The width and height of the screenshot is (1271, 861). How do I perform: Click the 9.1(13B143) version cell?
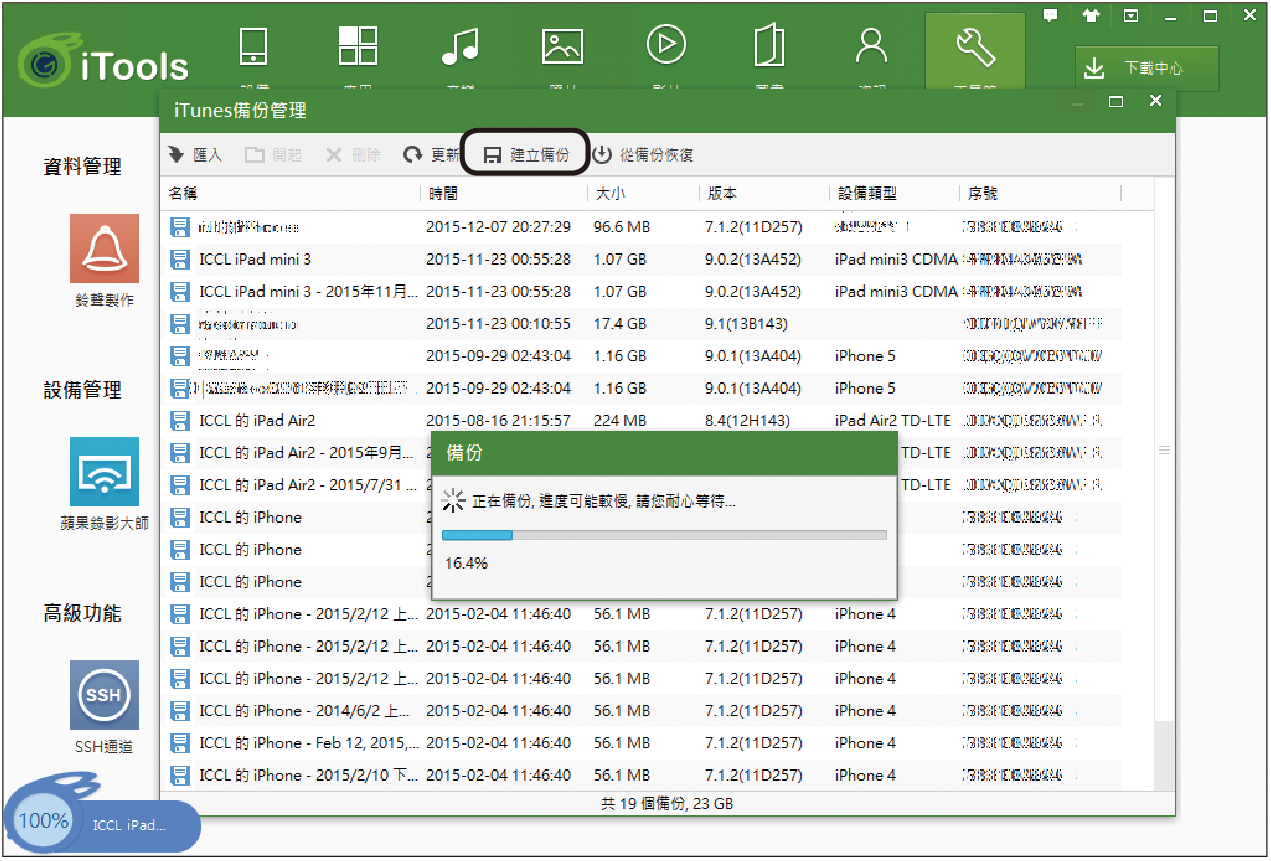coord(746,324)
